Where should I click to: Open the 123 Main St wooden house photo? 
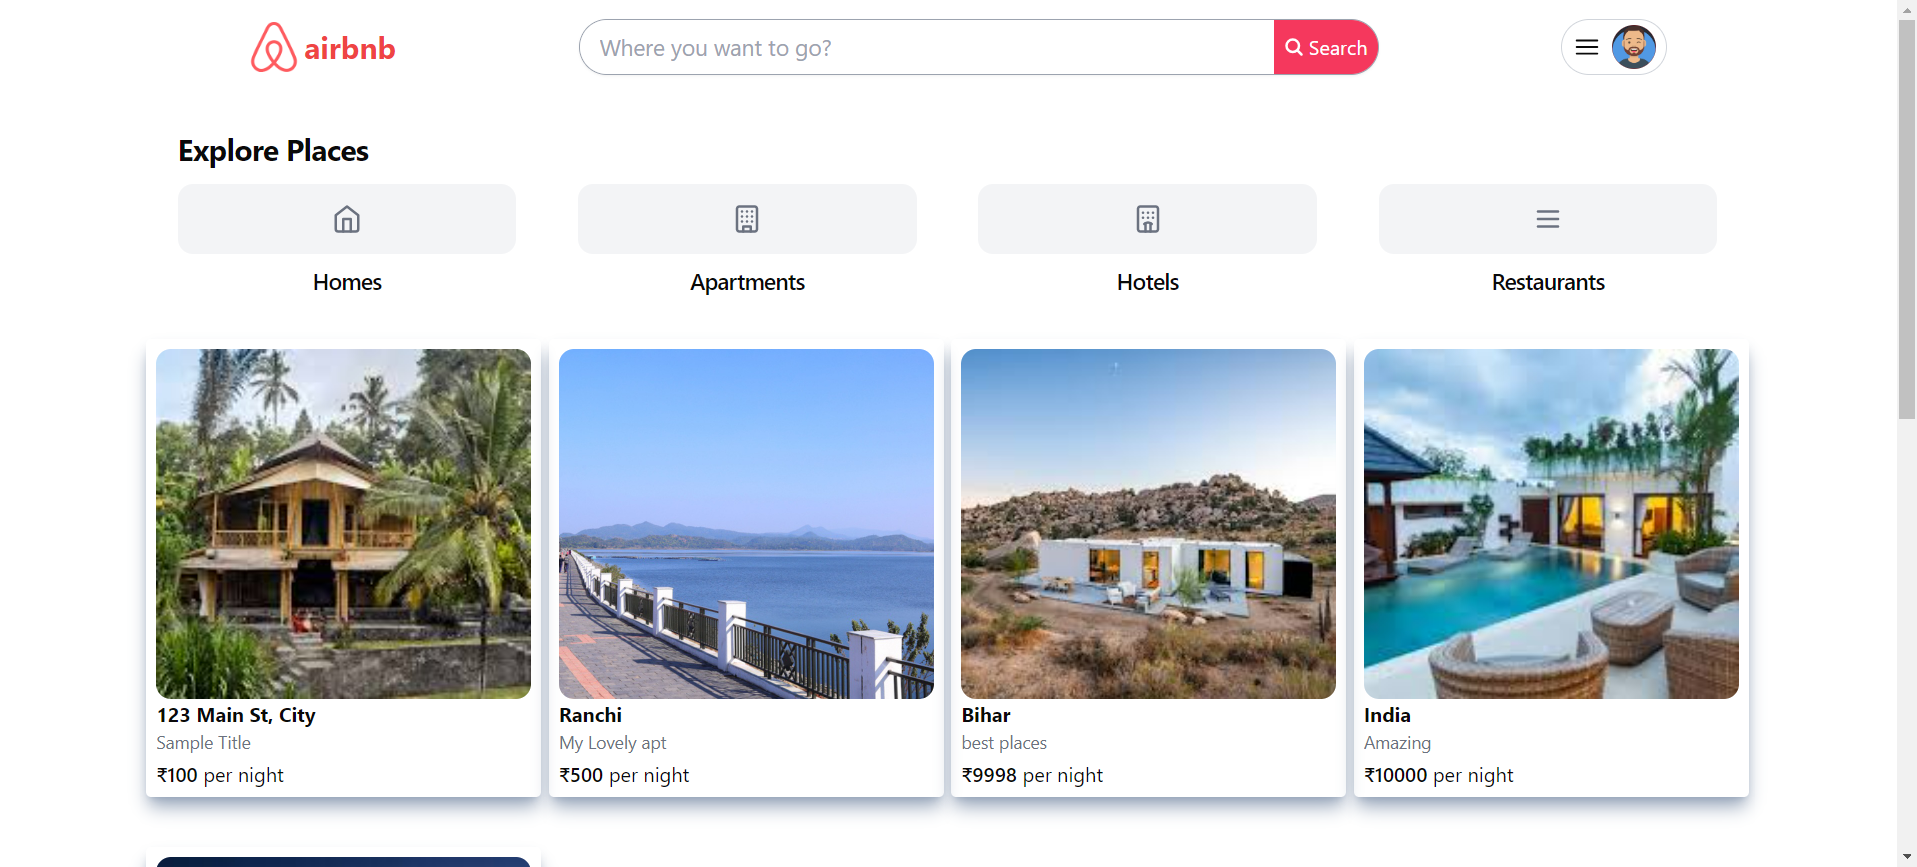click(x=343, y=523)
